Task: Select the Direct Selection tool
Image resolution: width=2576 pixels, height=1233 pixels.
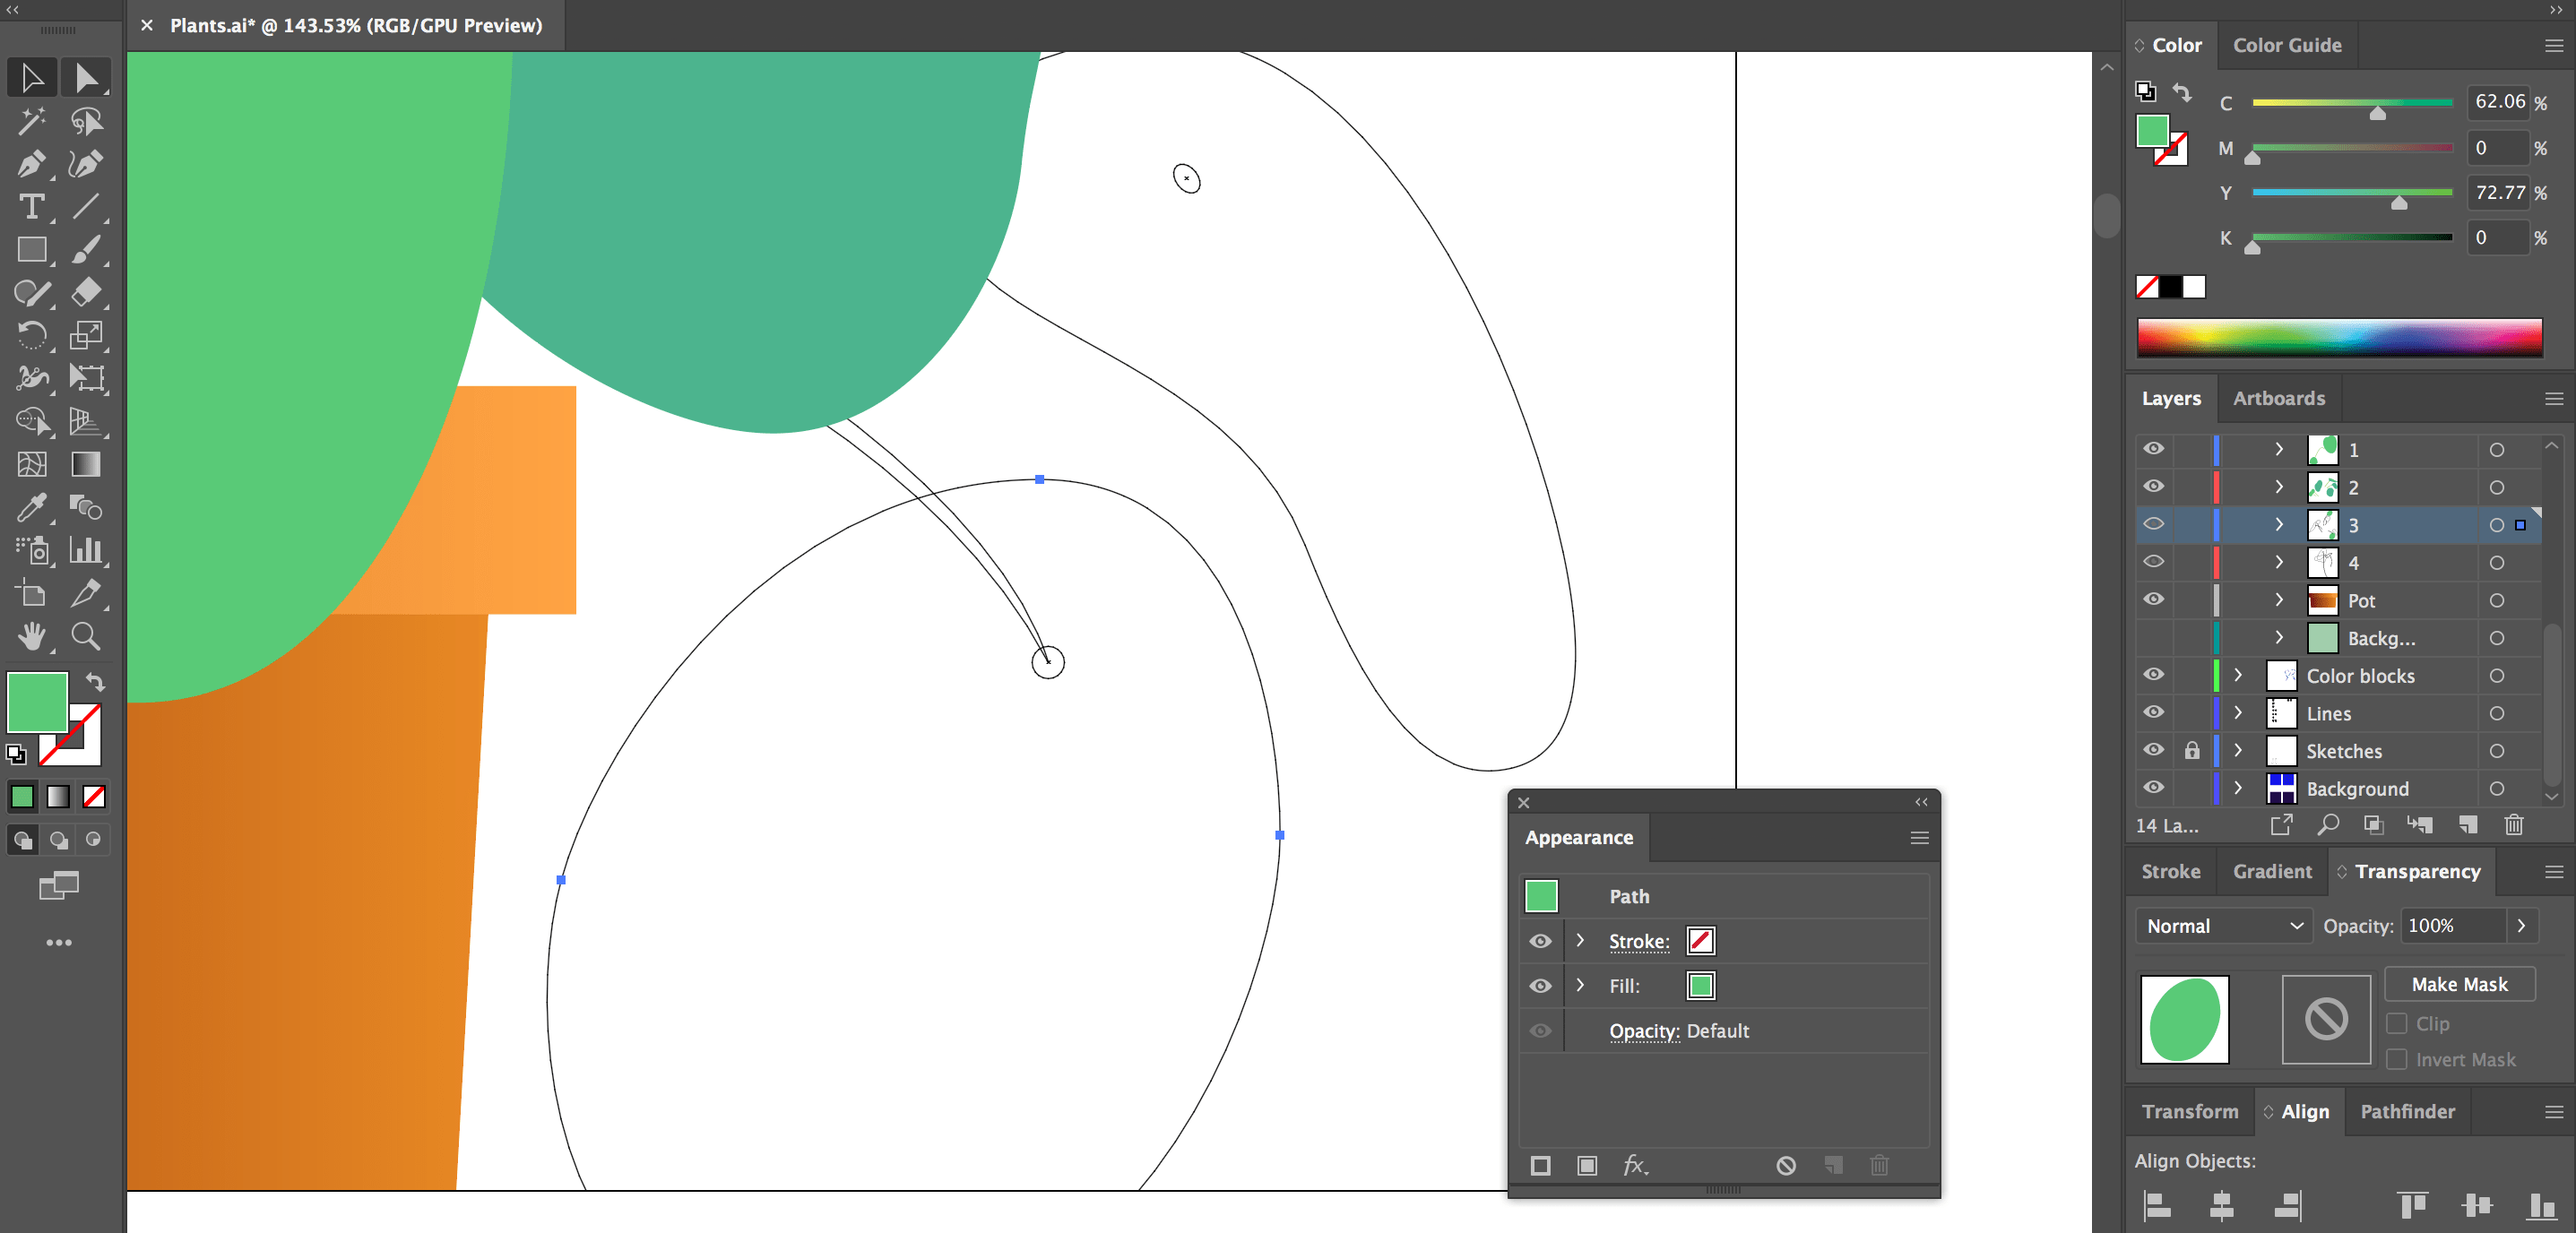Action: (86, 78)
